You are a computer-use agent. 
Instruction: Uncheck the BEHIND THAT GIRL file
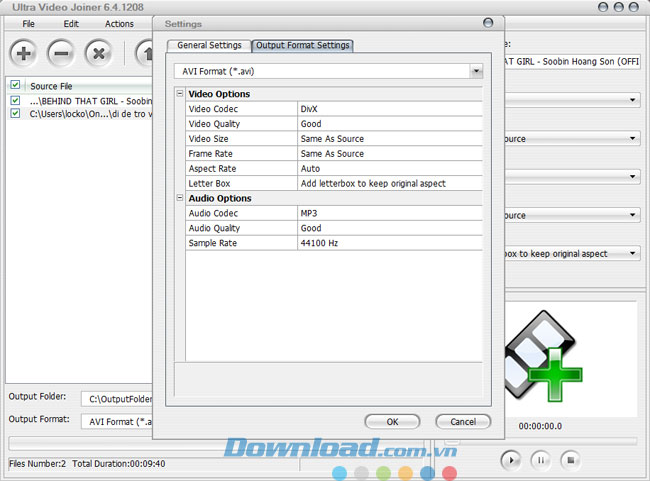pos(15,100)
